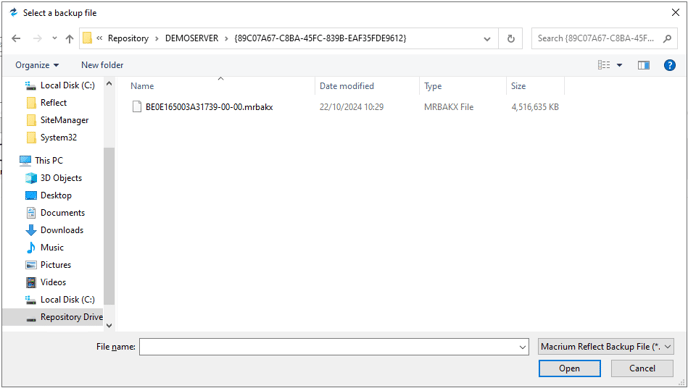The image size is (688, 388).
Task: Click the folder icon in address bar
Action: [x=87, y=38]
